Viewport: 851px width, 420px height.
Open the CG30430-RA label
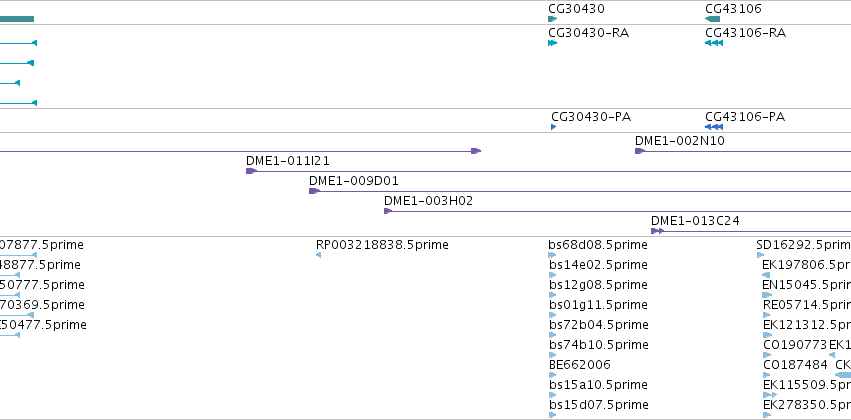[588, 33]
